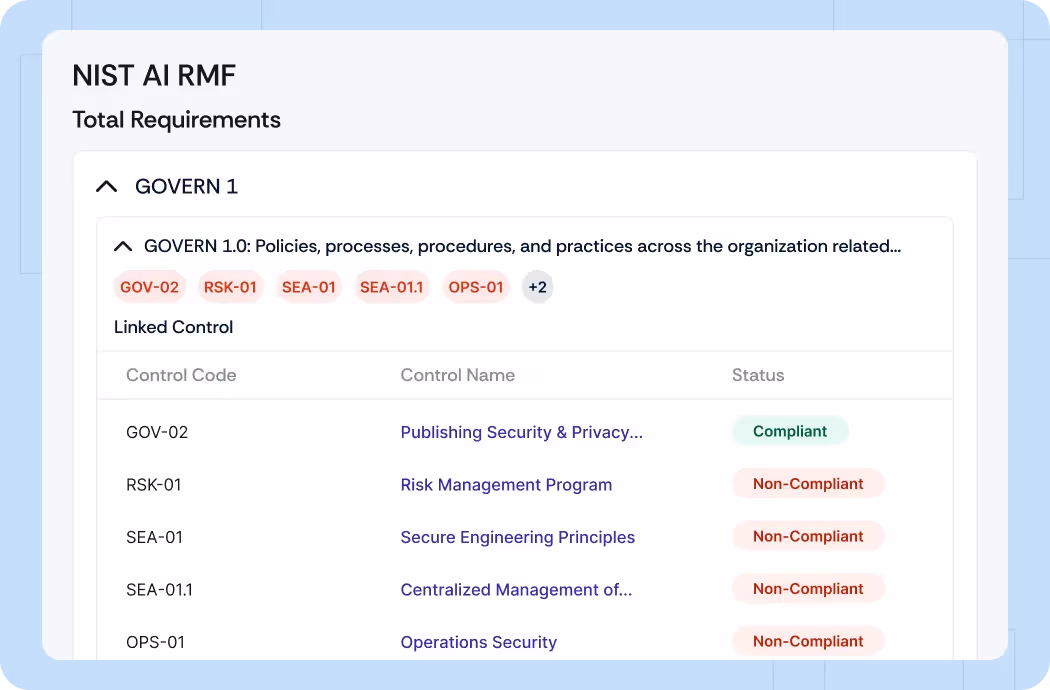This screenshot has height=690, width=1050.
Task: Click the GOVERN 1 section title
Action: tap(187, 186)
